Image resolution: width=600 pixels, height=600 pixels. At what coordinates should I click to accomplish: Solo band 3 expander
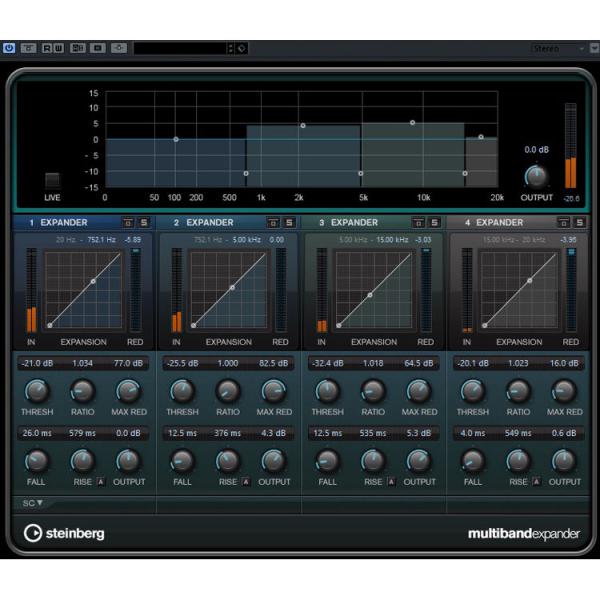point(434,223)
